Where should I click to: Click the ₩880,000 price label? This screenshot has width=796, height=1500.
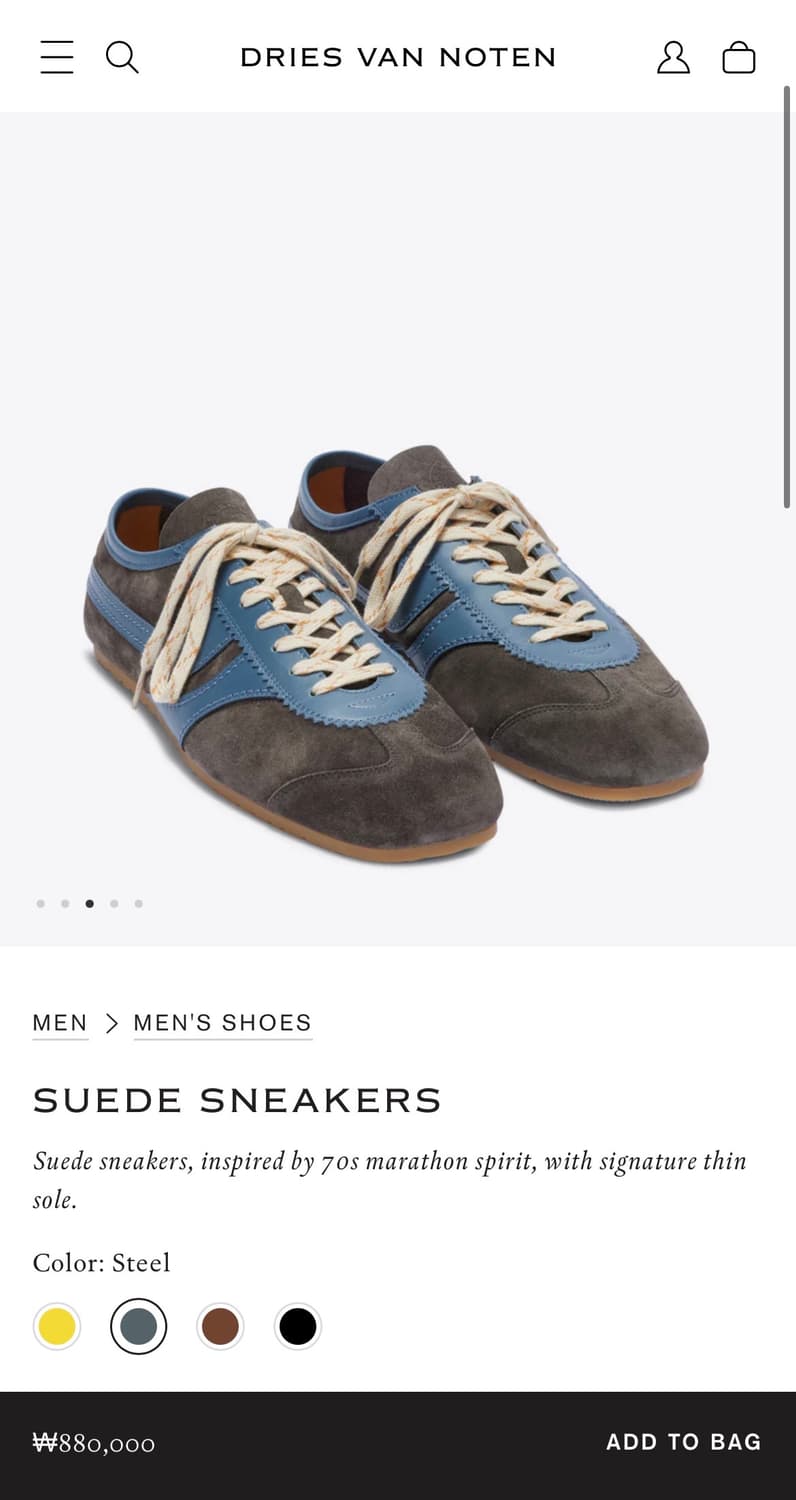pos(94,1443)
